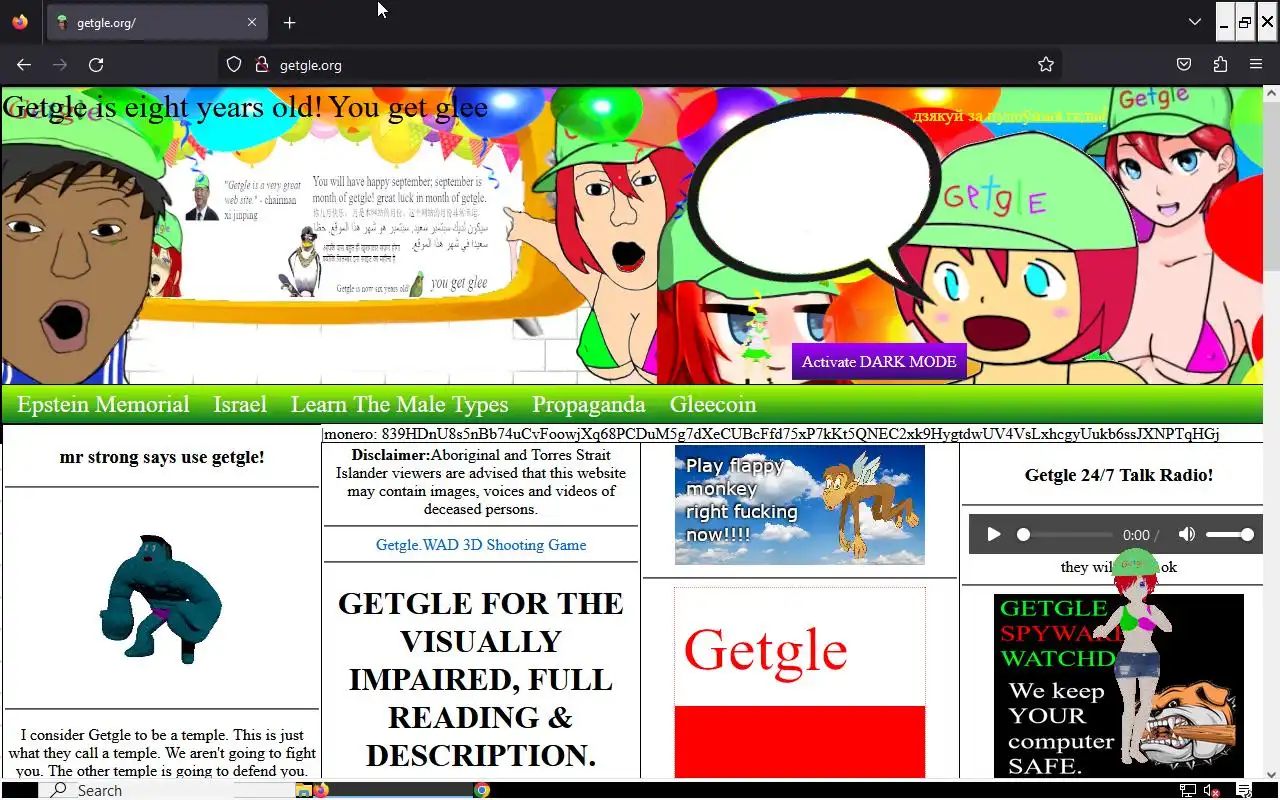Viewport: 1280px width, 800px height.
Task: Click the tracking protection shield icon
Action: tap(234, 65)
